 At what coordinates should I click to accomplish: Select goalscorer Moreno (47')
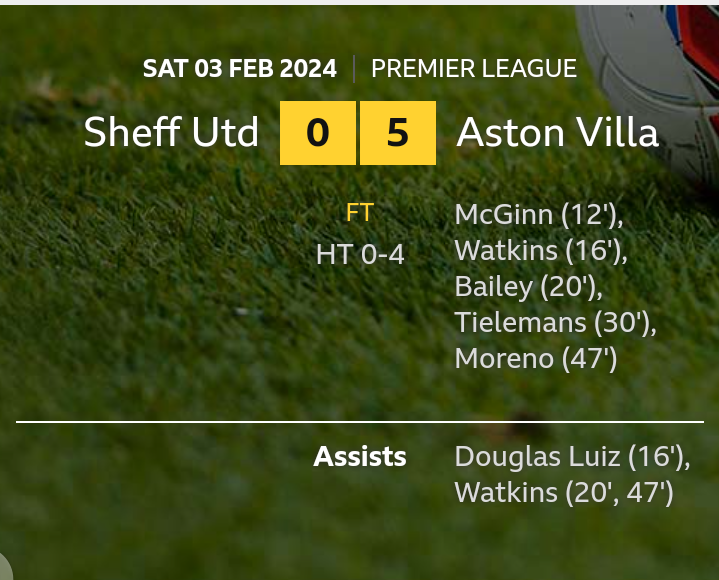pos(536,358)
